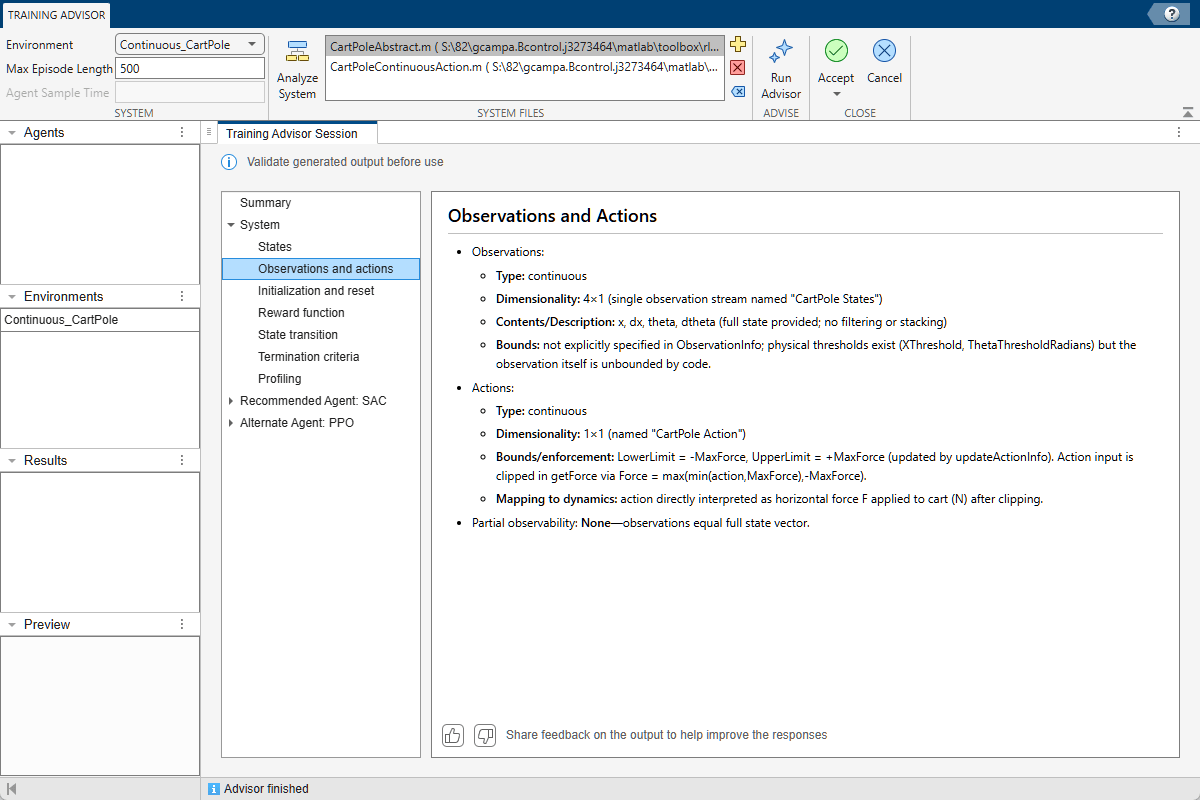Open the Accept dropdown arrow
The height and width of the screenshot is (800, 1200).
tap(836, 95)
